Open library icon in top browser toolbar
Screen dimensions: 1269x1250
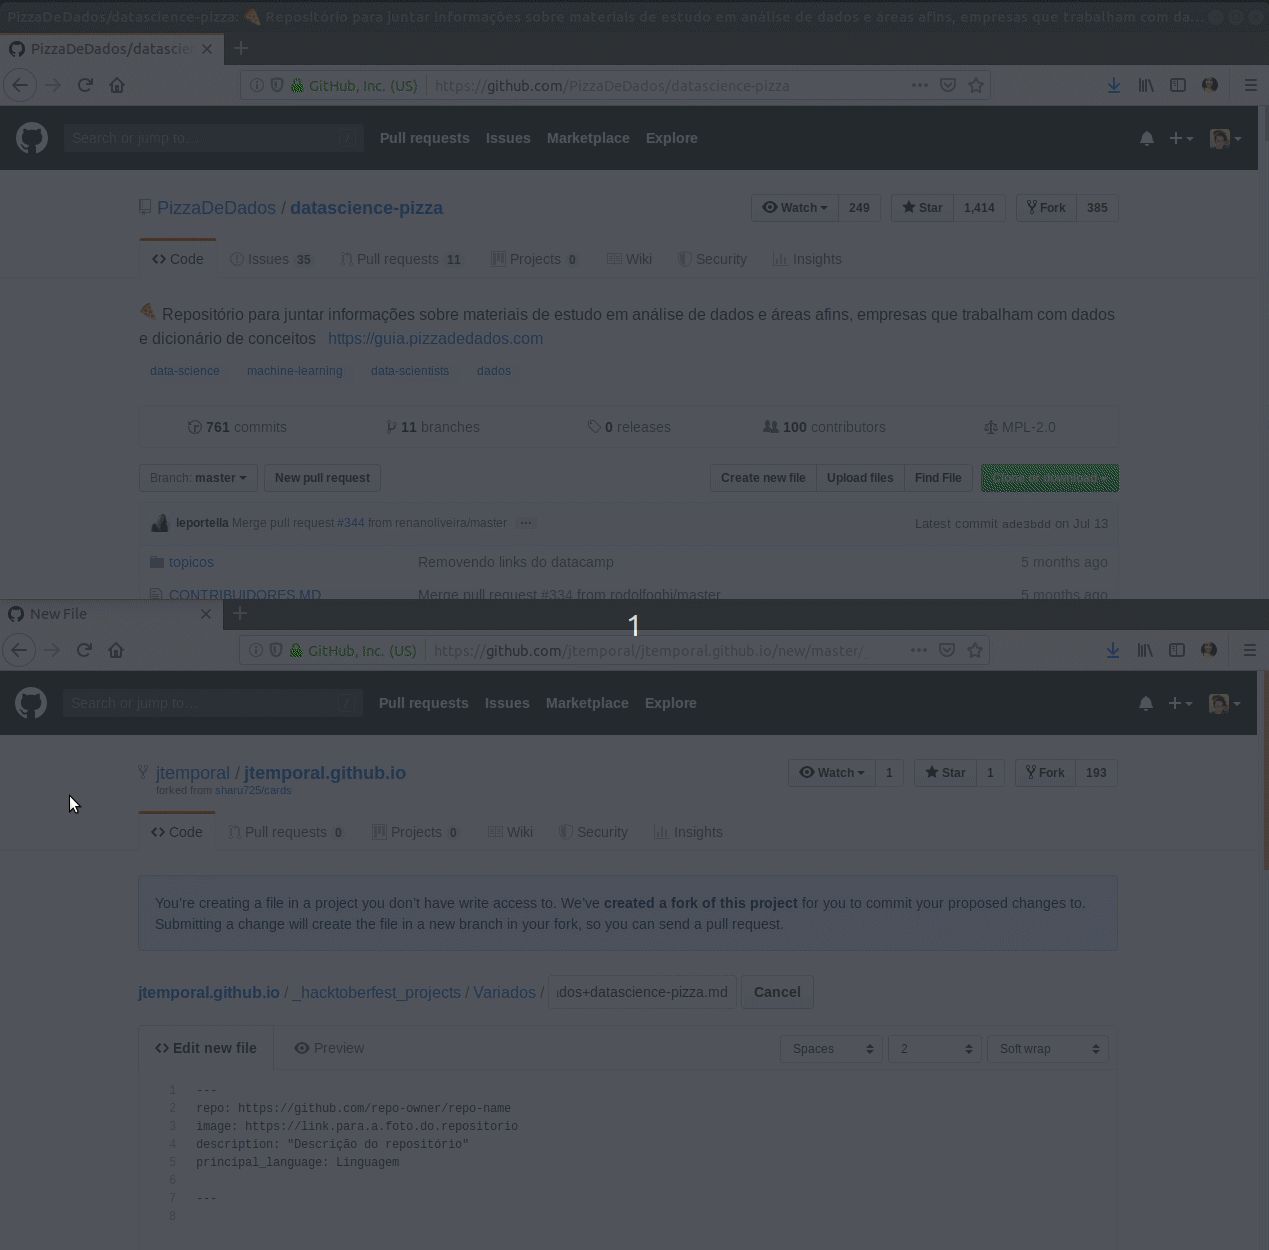(x=1146, y=85)
